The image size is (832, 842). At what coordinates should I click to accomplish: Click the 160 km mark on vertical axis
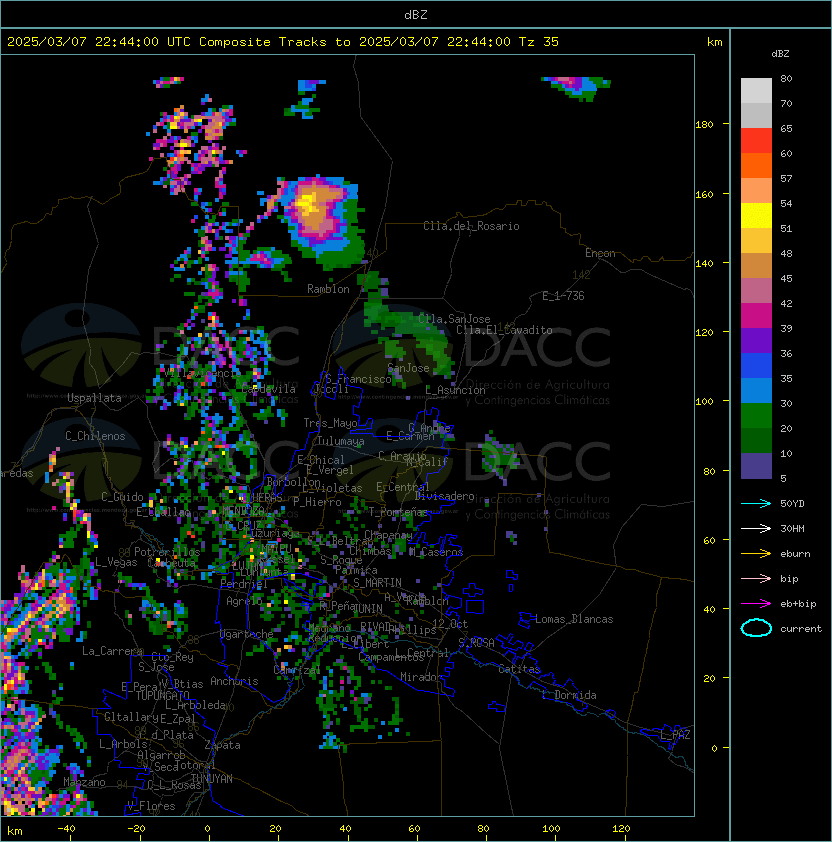tap(704, 194)
